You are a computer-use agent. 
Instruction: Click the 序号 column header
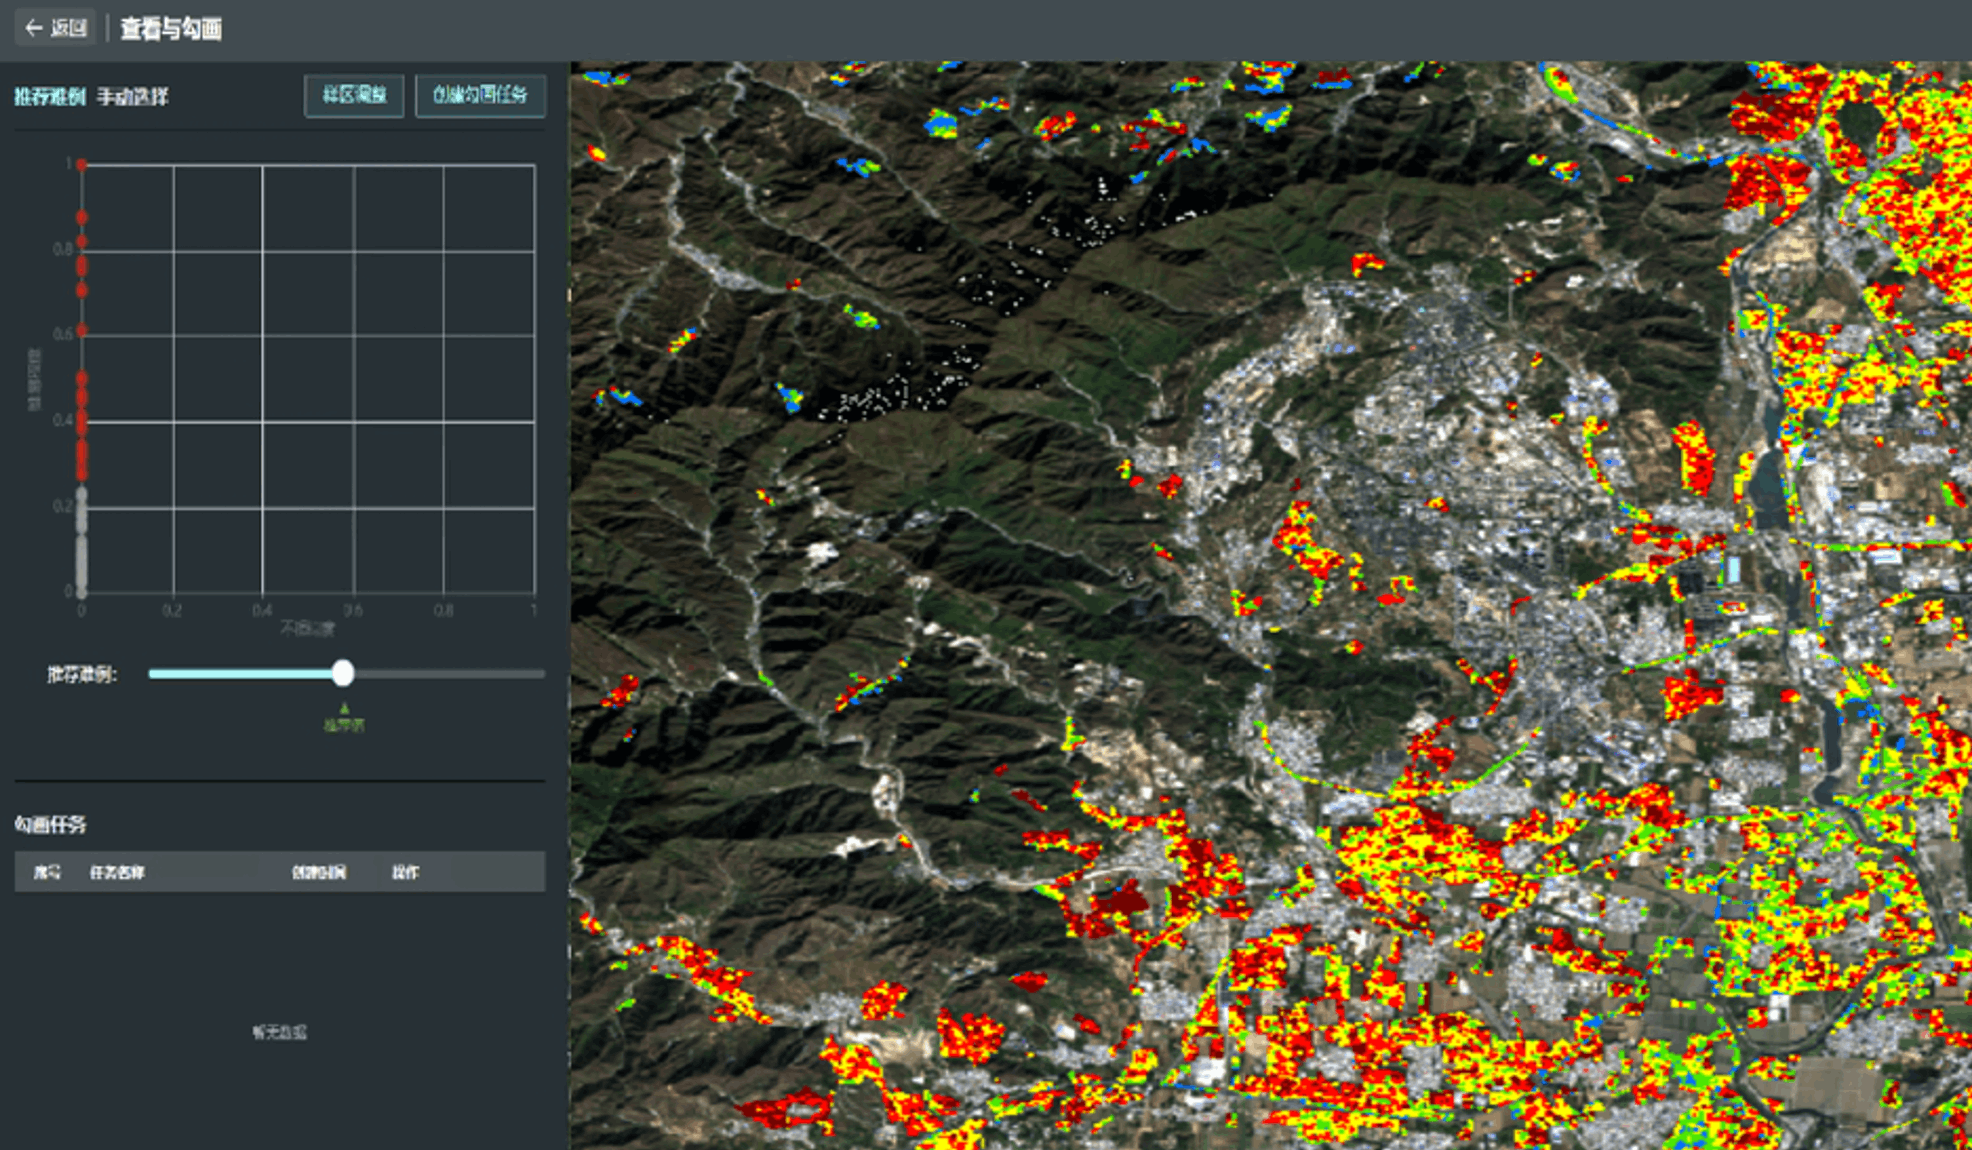point(47,872)
